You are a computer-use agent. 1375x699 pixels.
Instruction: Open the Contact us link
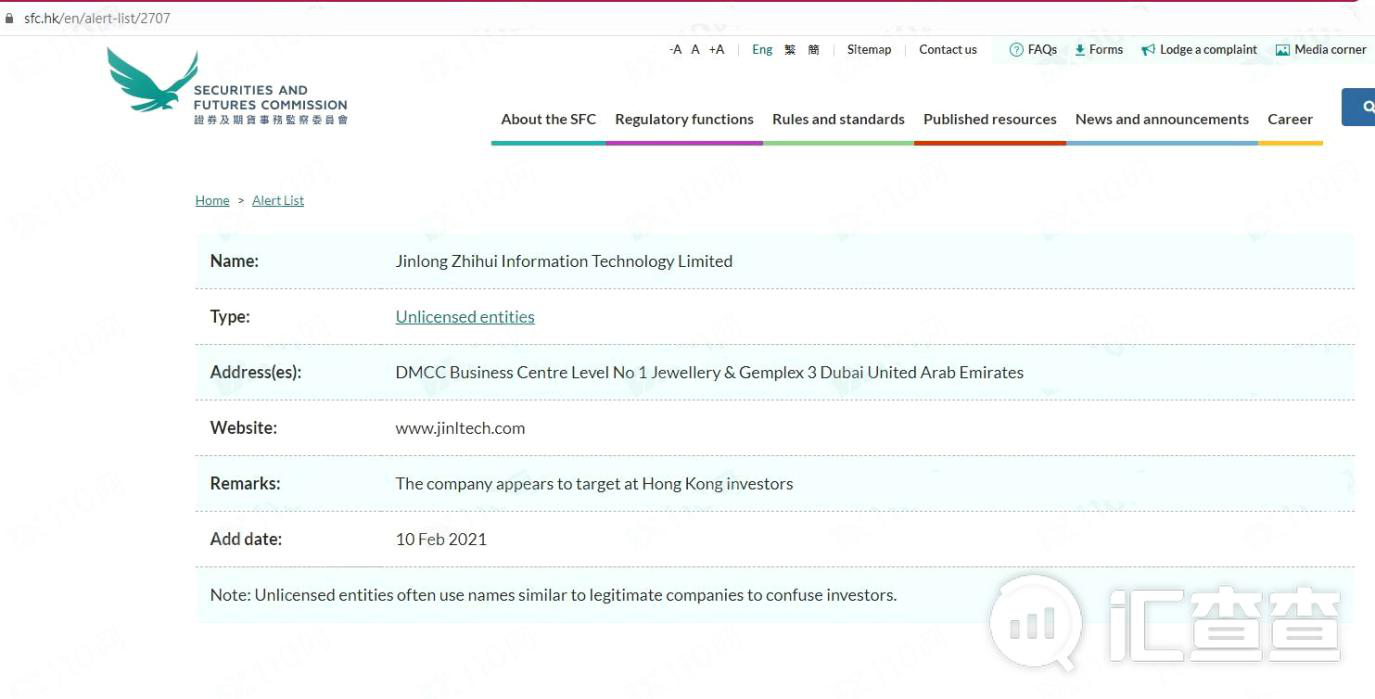click(x=948, y=50)
